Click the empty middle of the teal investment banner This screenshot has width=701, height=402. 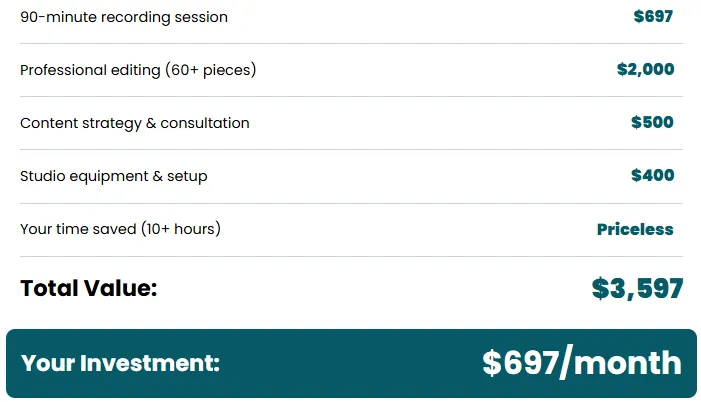[x=350, y=364]
